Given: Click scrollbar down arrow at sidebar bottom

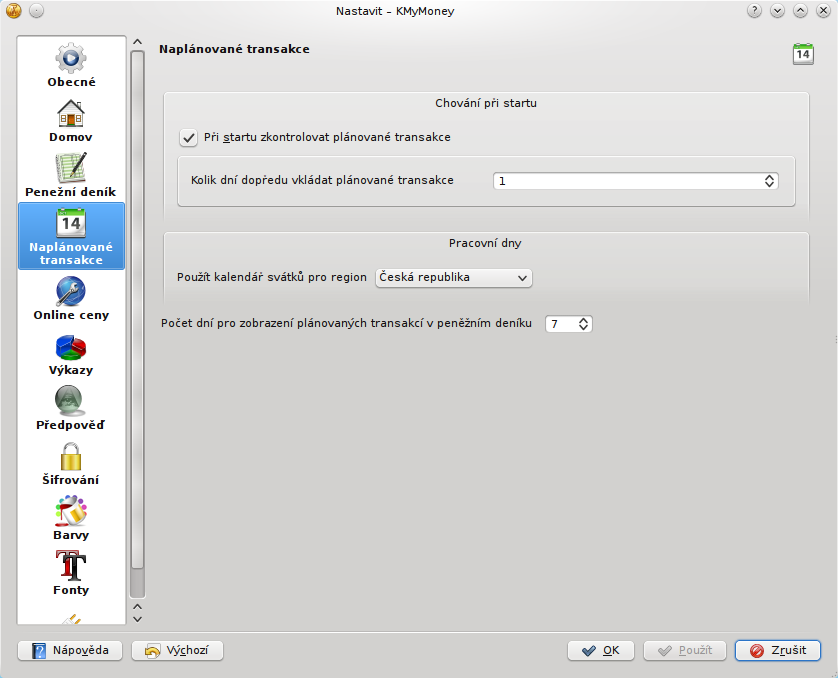Looking at the screenshot, I should click(137, 619).
